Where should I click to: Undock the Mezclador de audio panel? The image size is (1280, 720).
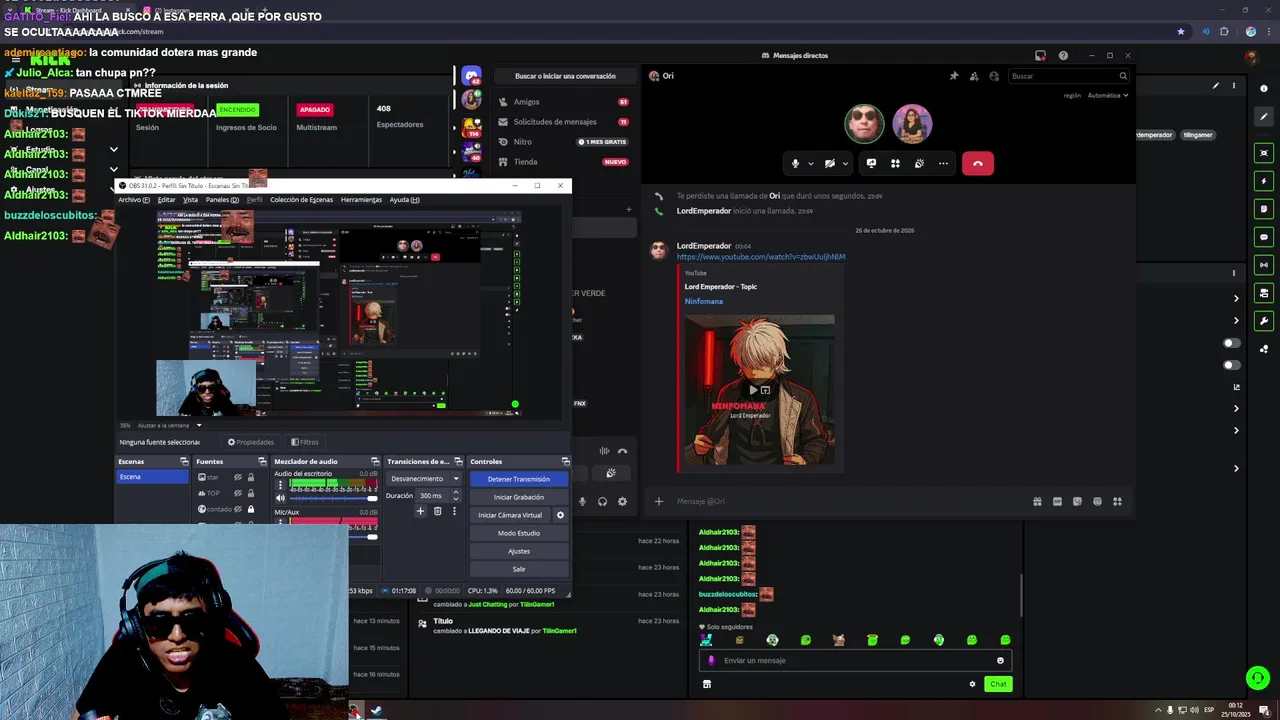[x=375, y=461]
